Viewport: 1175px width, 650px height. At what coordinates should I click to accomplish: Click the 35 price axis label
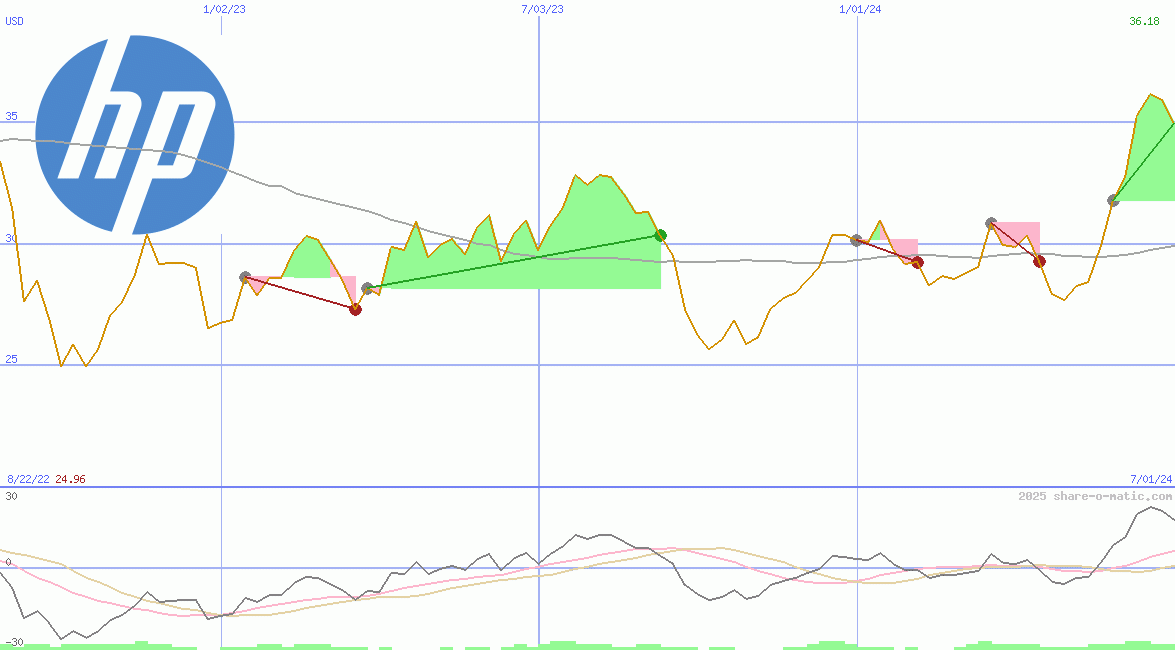pyautogui.click(x=11, y=116)
